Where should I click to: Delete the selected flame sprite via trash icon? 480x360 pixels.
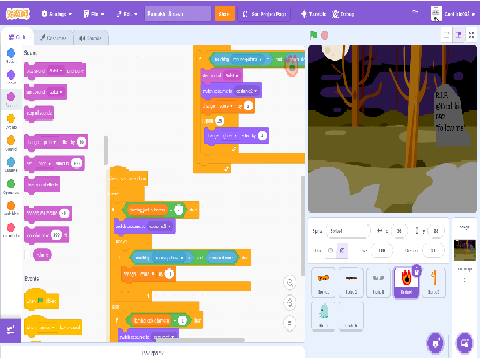pyautogui.click(x=417, y=271)
